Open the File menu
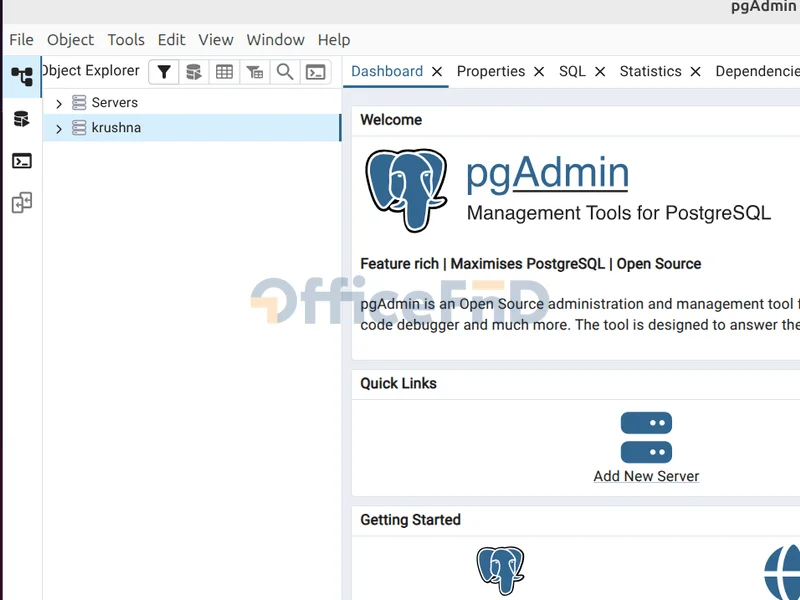Screen dimensions: 800x600 click(x=21, y=40)
